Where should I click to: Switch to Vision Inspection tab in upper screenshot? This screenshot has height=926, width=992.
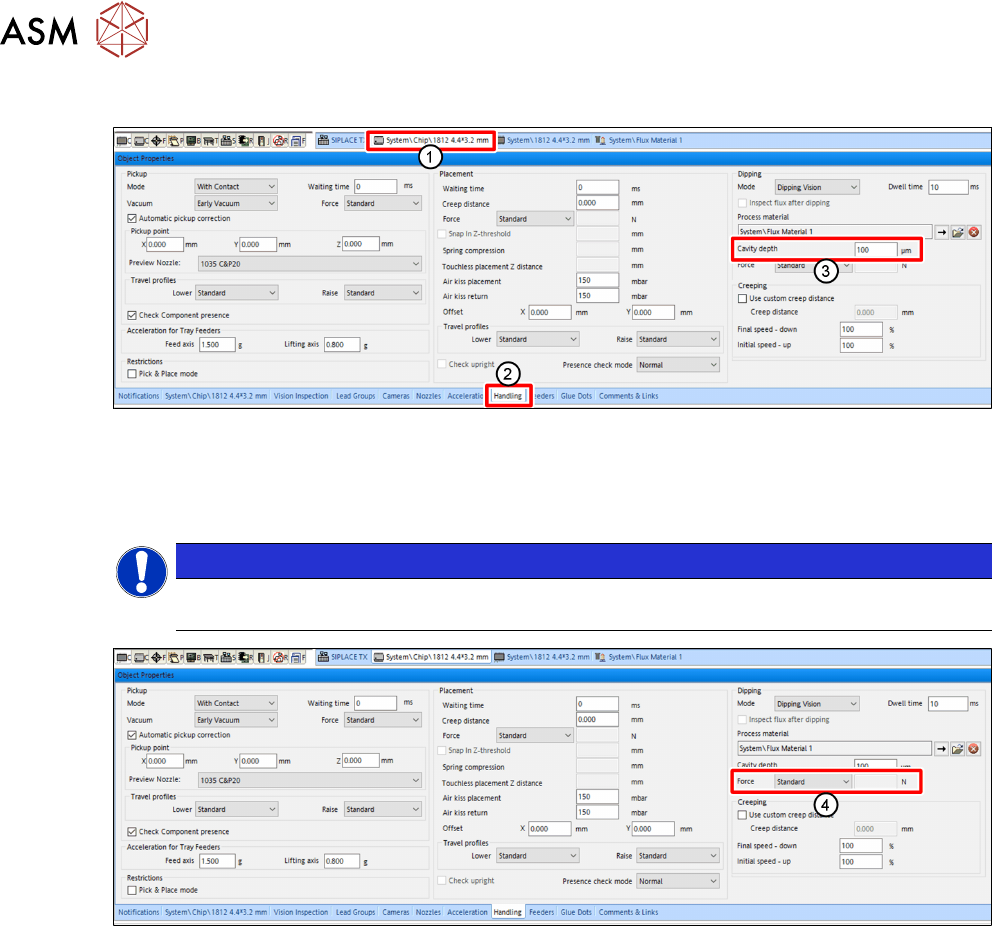(301, 396)
